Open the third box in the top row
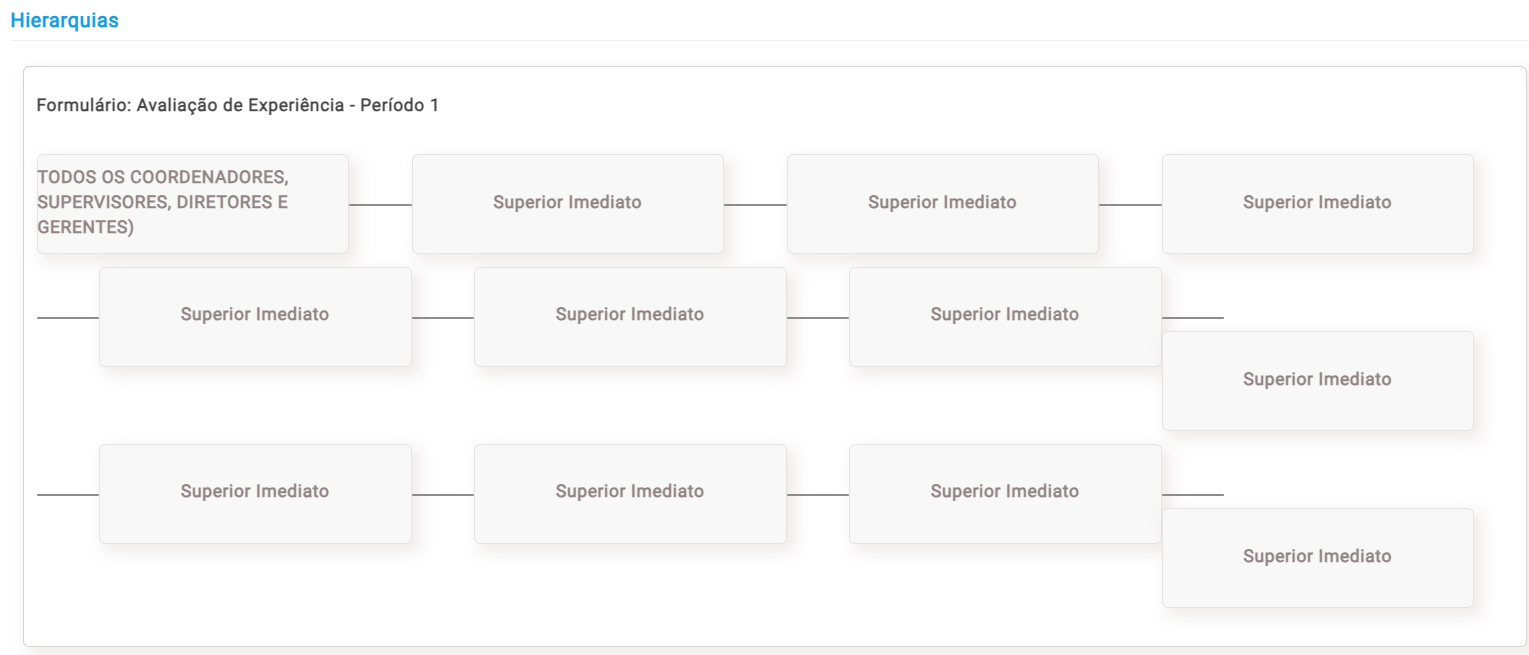Viewport: 1529px width, 655px height. (x=942, y=203)
